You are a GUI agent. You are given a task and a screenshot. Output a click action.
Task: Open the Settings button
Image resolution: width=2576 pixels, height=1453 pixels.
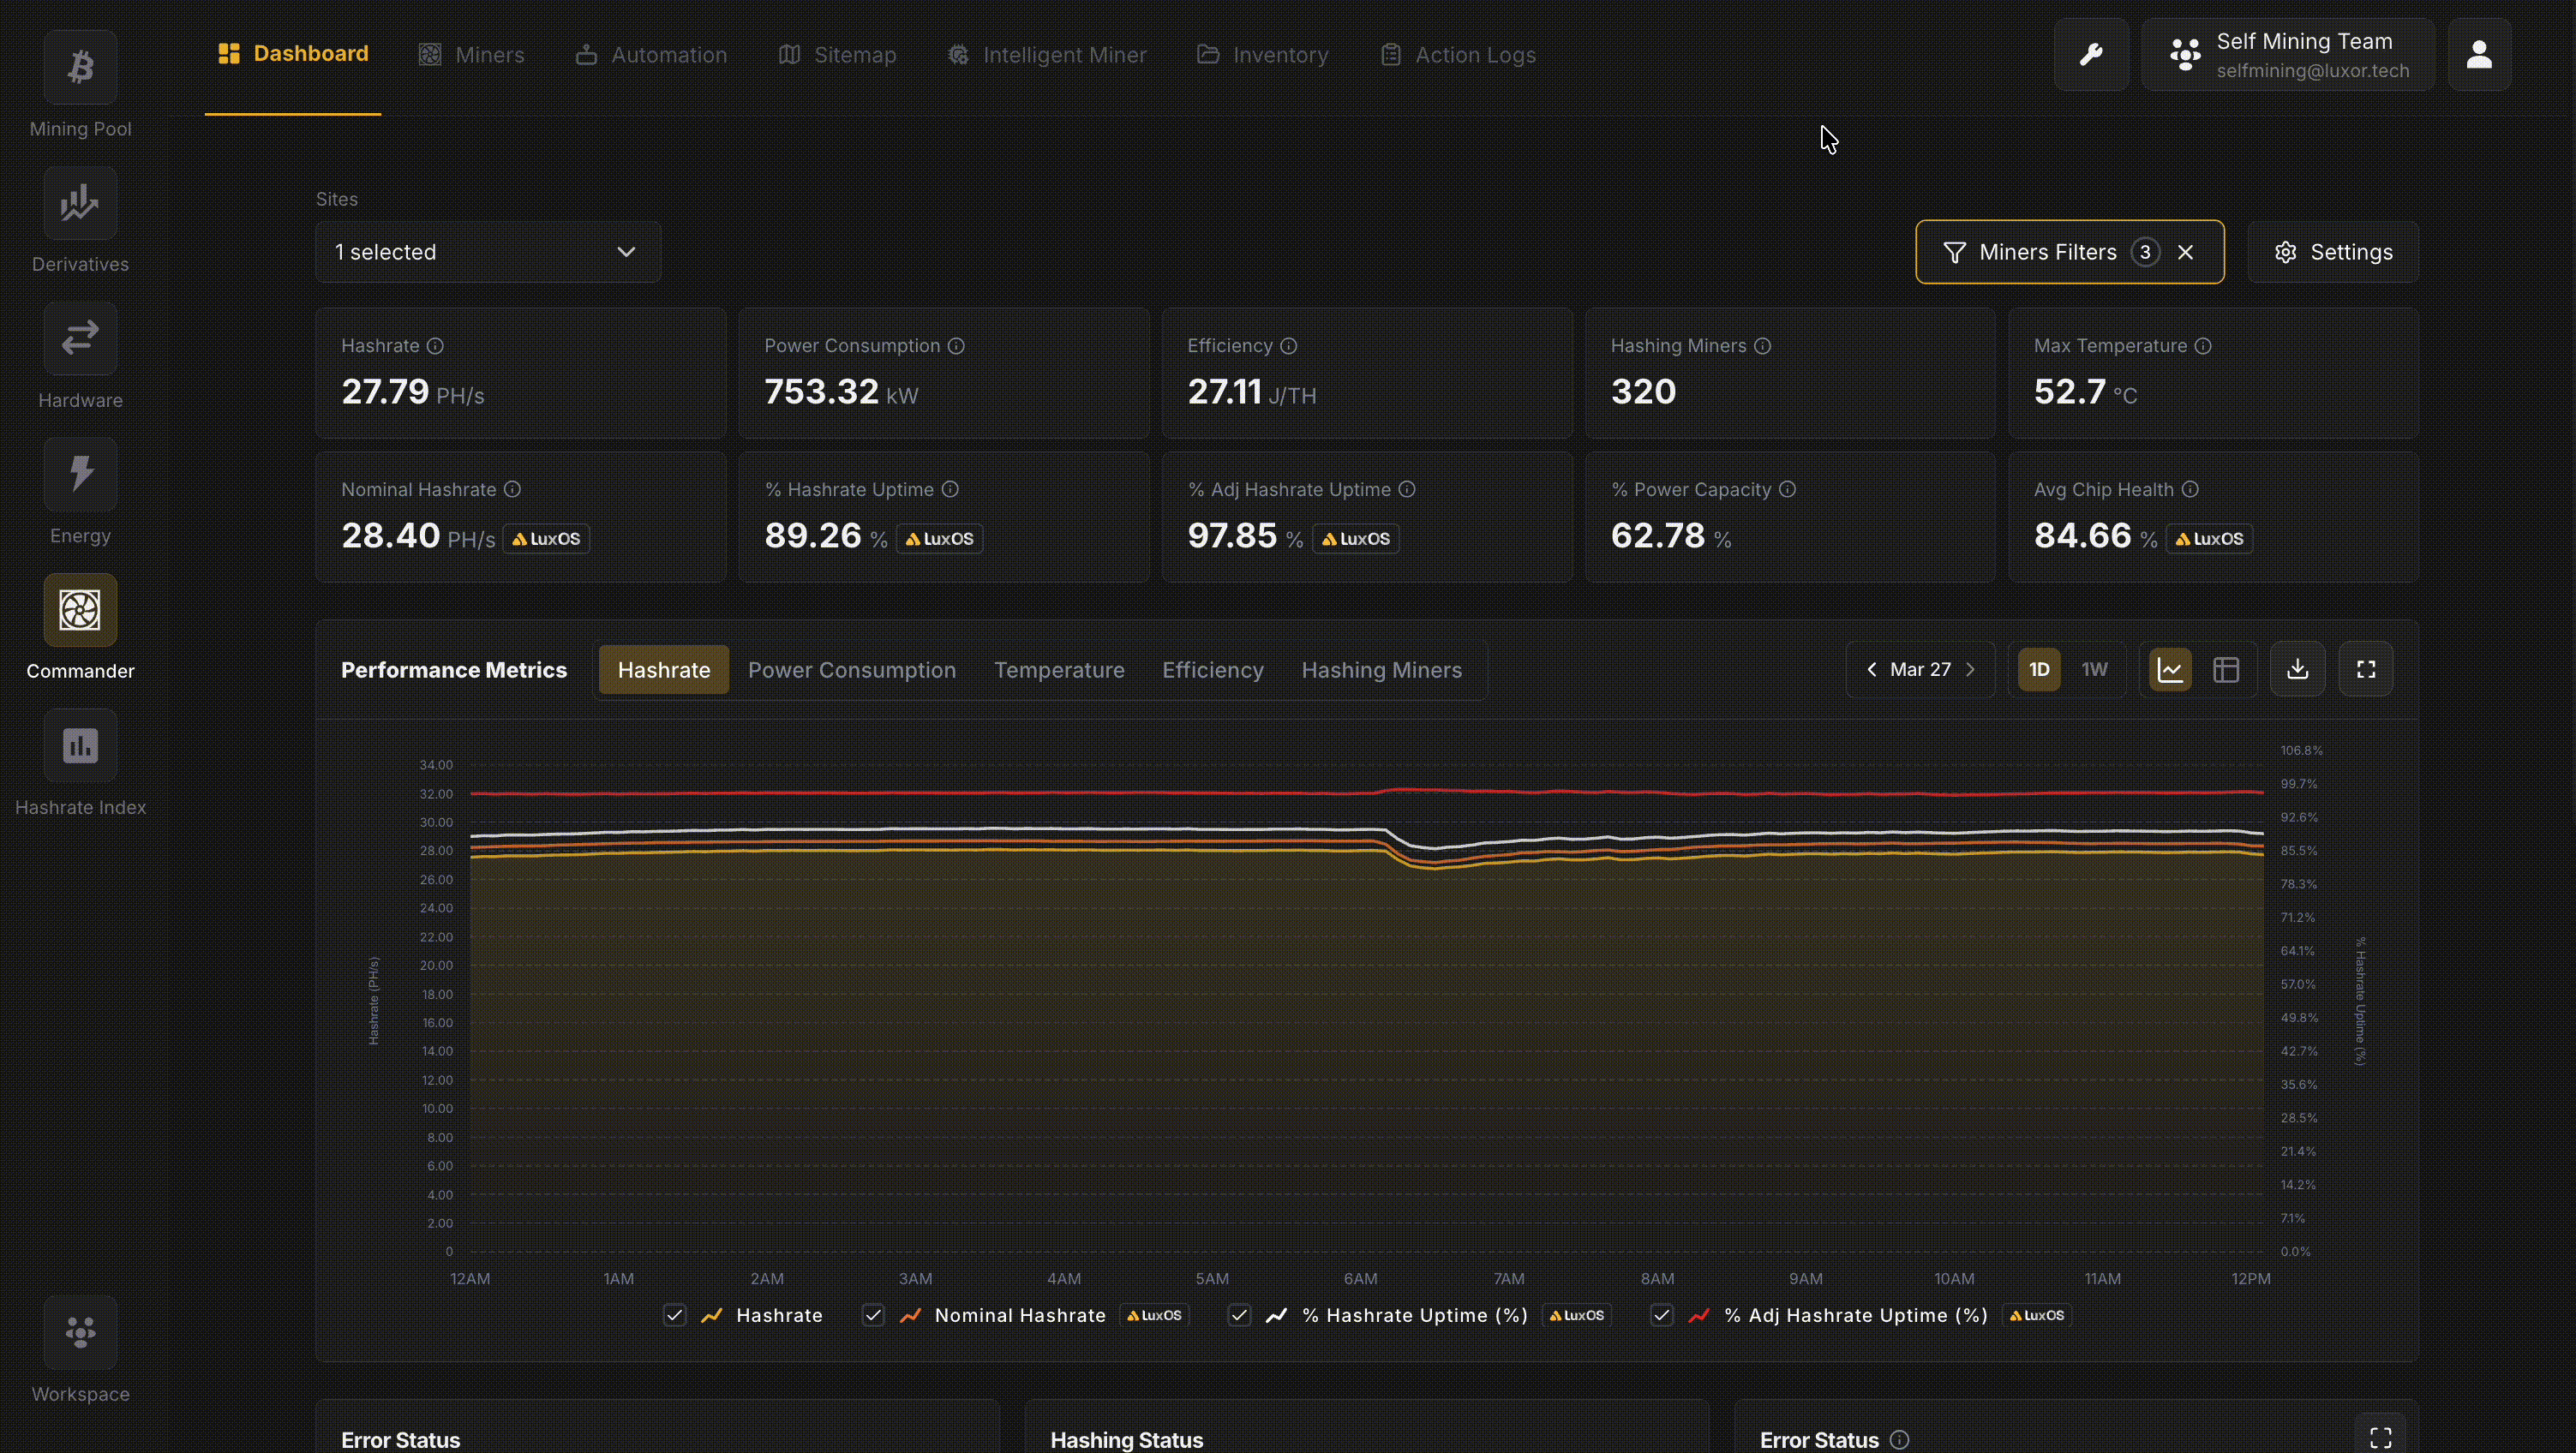tap(2333, 251)
